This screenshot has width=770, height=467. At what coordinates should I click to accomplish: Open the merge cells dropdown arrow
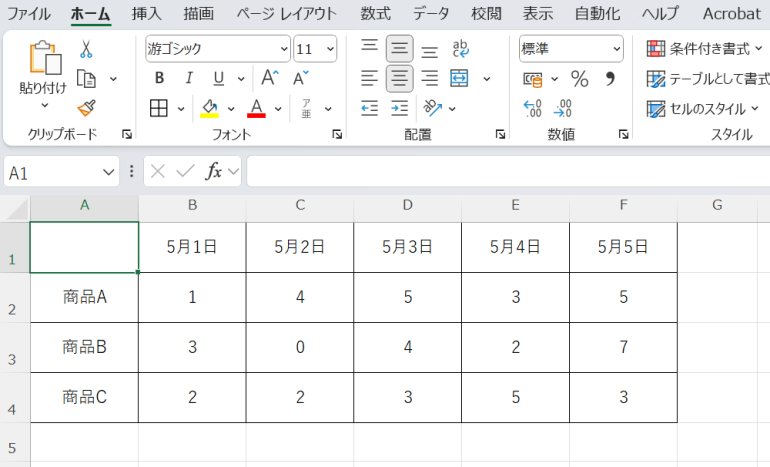(x=487, y=79)
